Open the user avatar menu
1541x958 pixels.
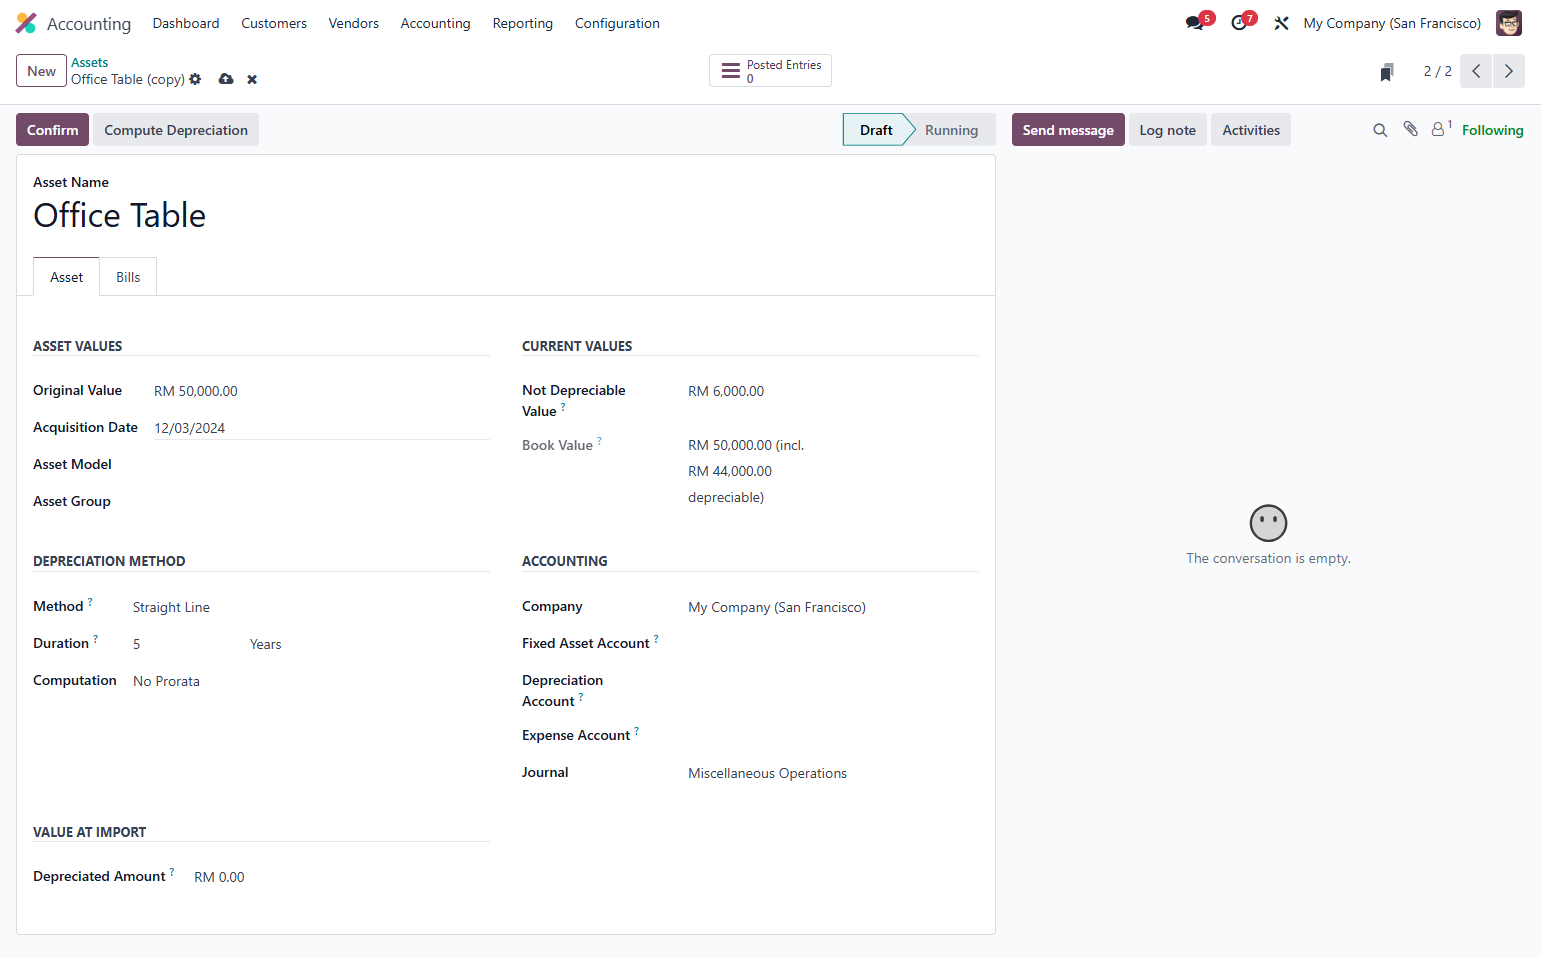click(1509, 23)
